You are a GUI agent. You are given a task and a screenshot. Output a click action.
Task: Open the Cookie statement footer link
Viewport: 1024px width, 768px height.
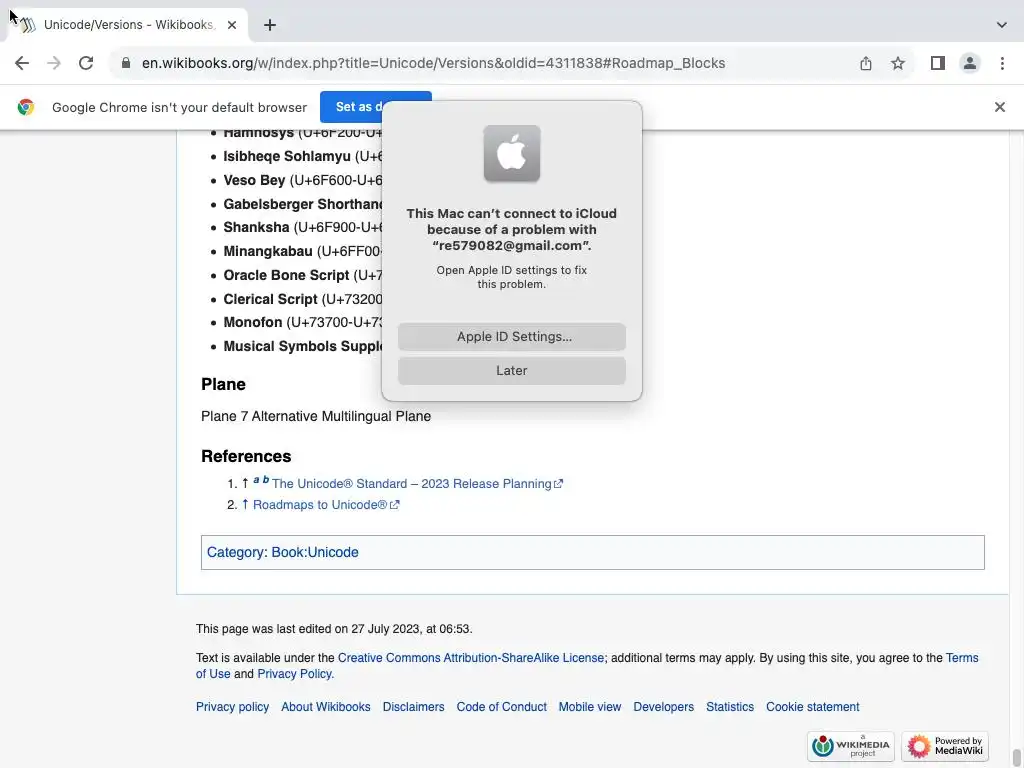point(812,707)
